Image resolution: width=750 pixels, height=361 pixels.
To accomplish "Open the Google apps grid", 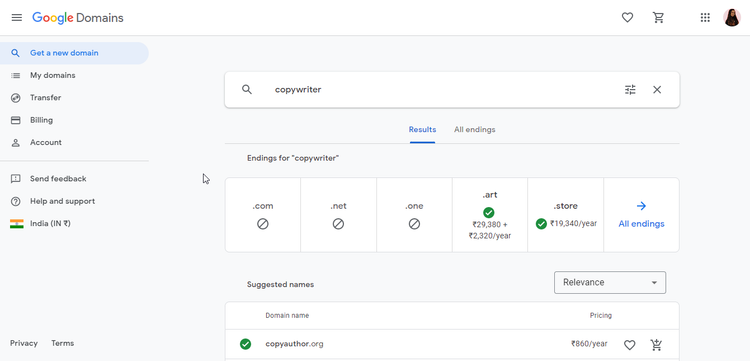I will click(x=705, y=18).
